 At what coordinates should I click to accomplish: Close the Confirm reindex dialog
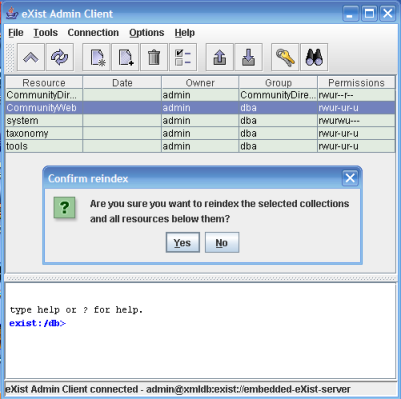click(350, 178)
